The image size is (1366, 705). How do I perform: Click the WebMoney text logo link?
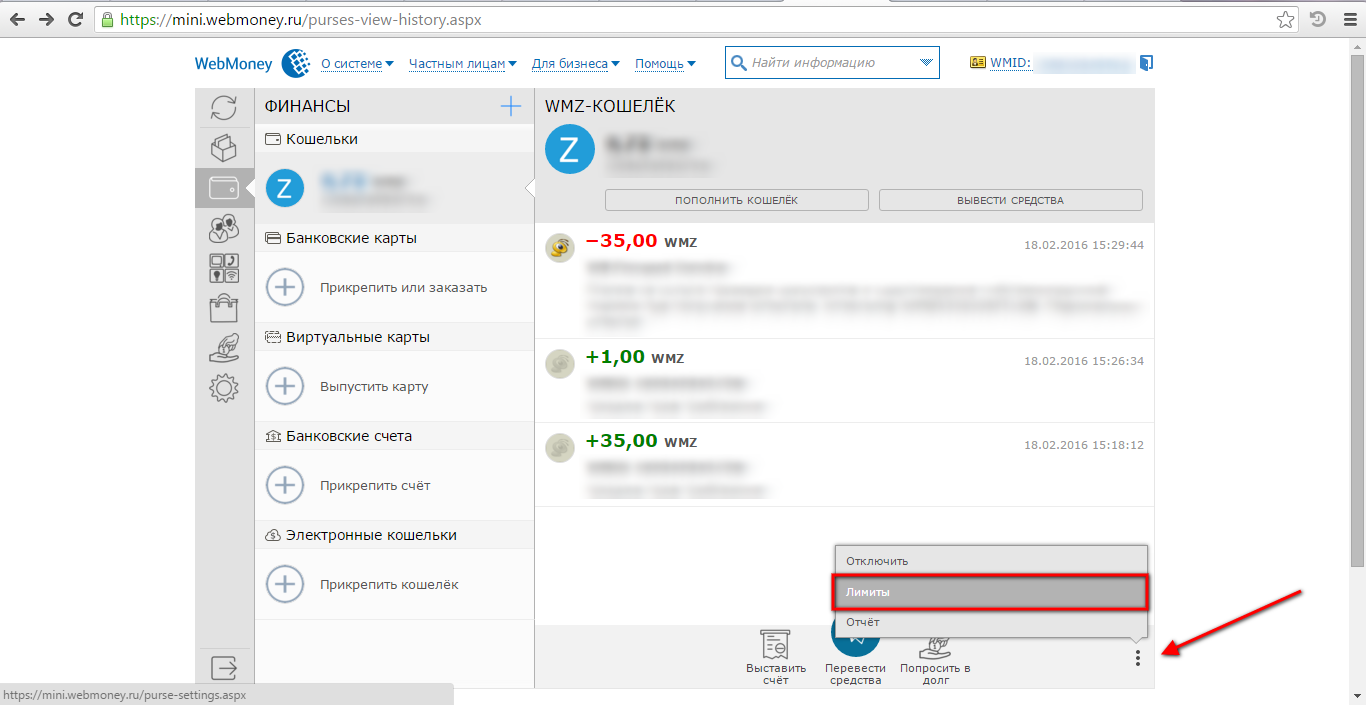pyautogui.click(x=233, y=64)
